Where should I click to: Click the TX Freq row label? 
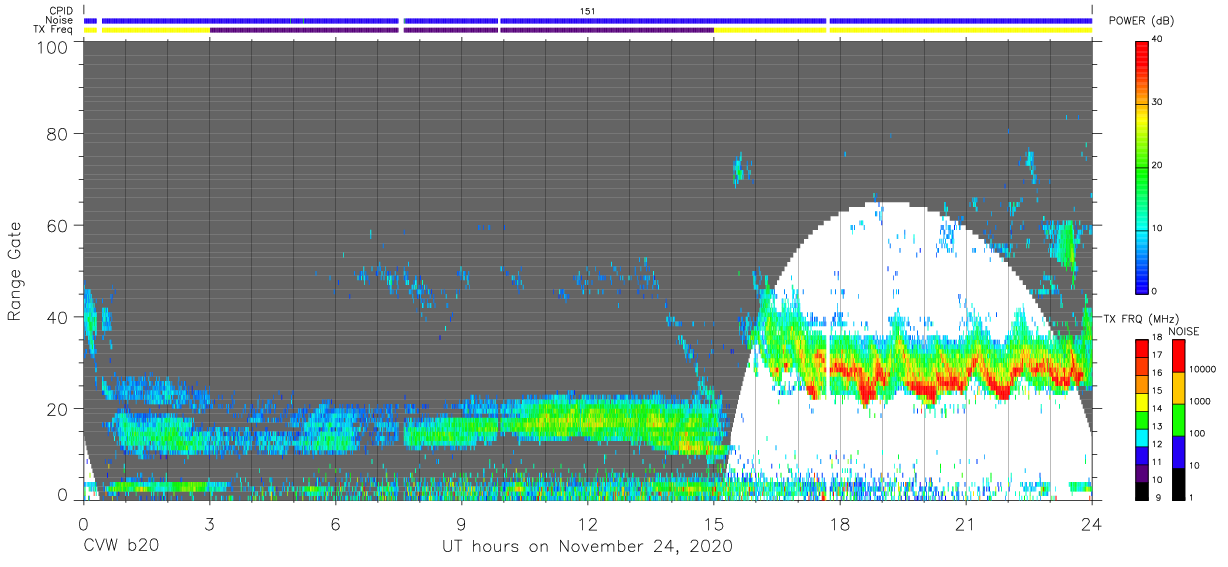[53, 30]
